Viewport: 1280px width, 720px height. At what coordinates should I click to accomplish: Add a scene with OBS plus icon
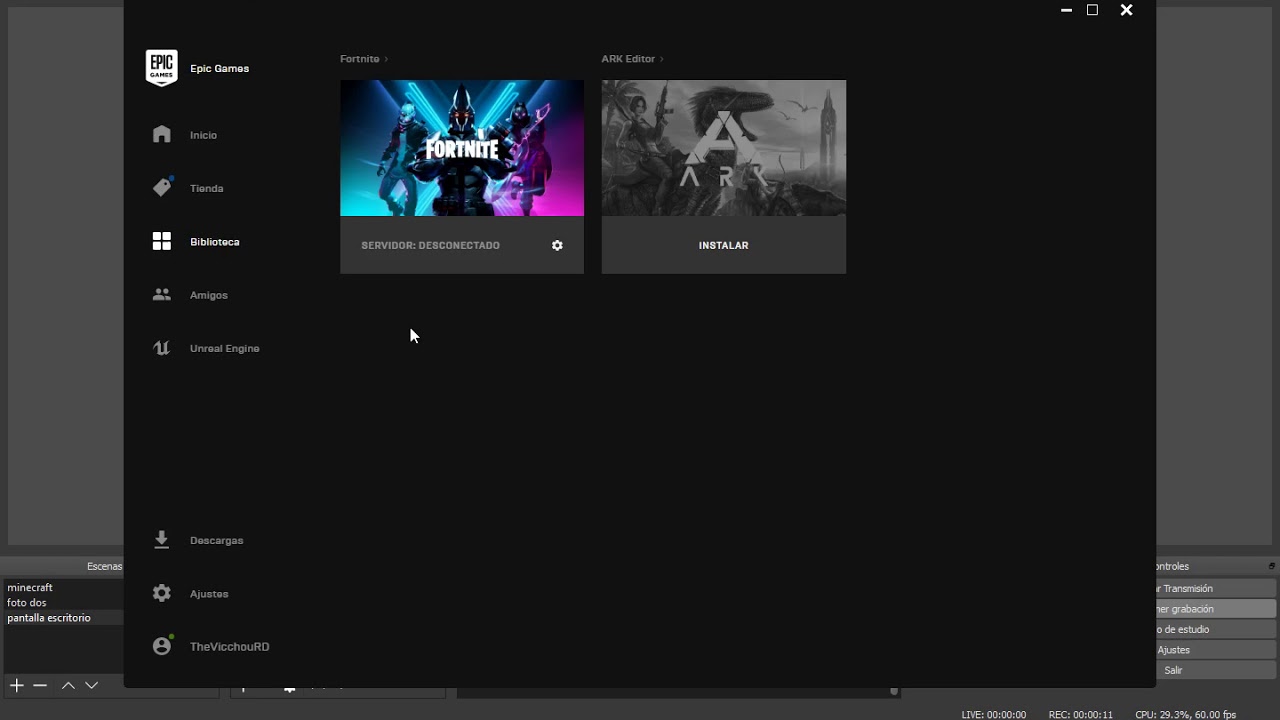pyautogui.click(x=17, y=685)
